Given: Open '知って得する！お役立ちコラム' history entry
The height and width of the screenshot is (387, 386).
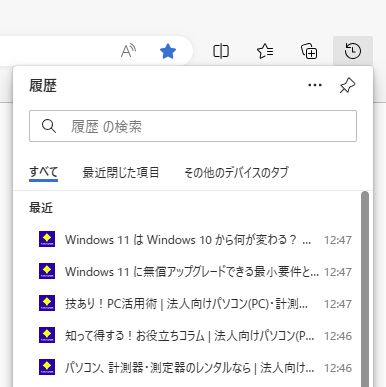Looking at the screenshot, I should tap(195, 336).
